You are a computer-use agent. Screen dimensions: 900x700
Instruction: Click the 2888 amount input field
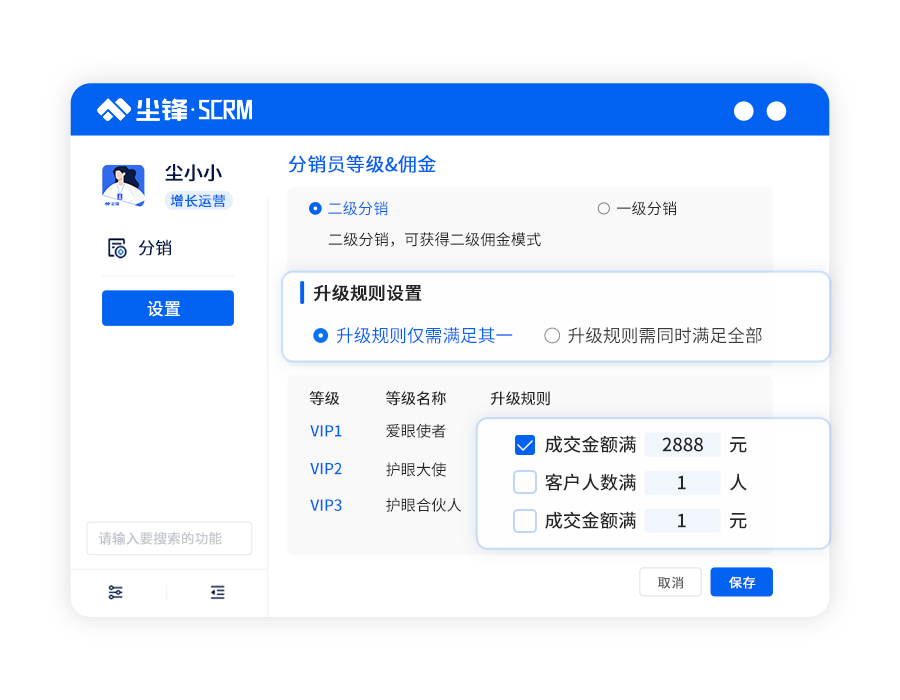pos(682,445)
